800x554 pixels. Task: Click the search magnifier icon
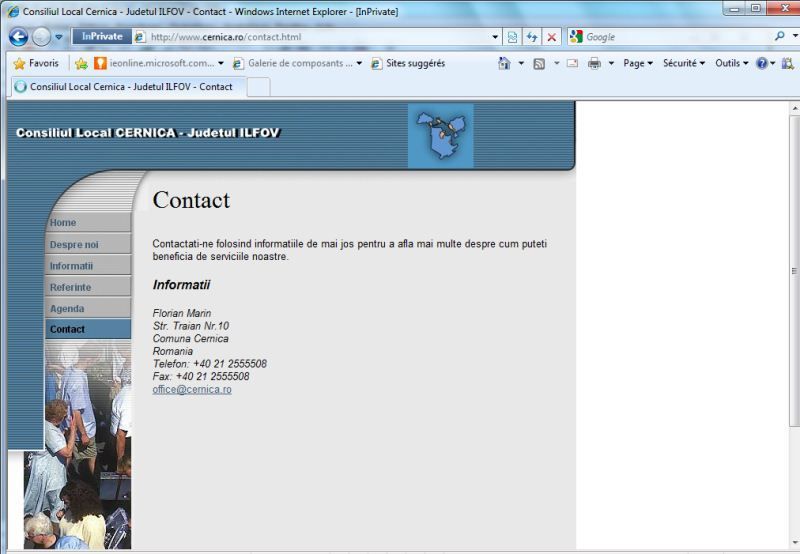pyautogui.click(x=780, y=37)
